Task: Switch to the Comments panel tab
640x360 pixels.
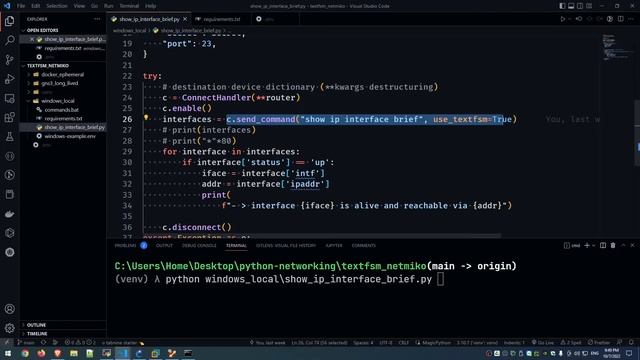Action: pyautogui.click(x=363, y=245)
